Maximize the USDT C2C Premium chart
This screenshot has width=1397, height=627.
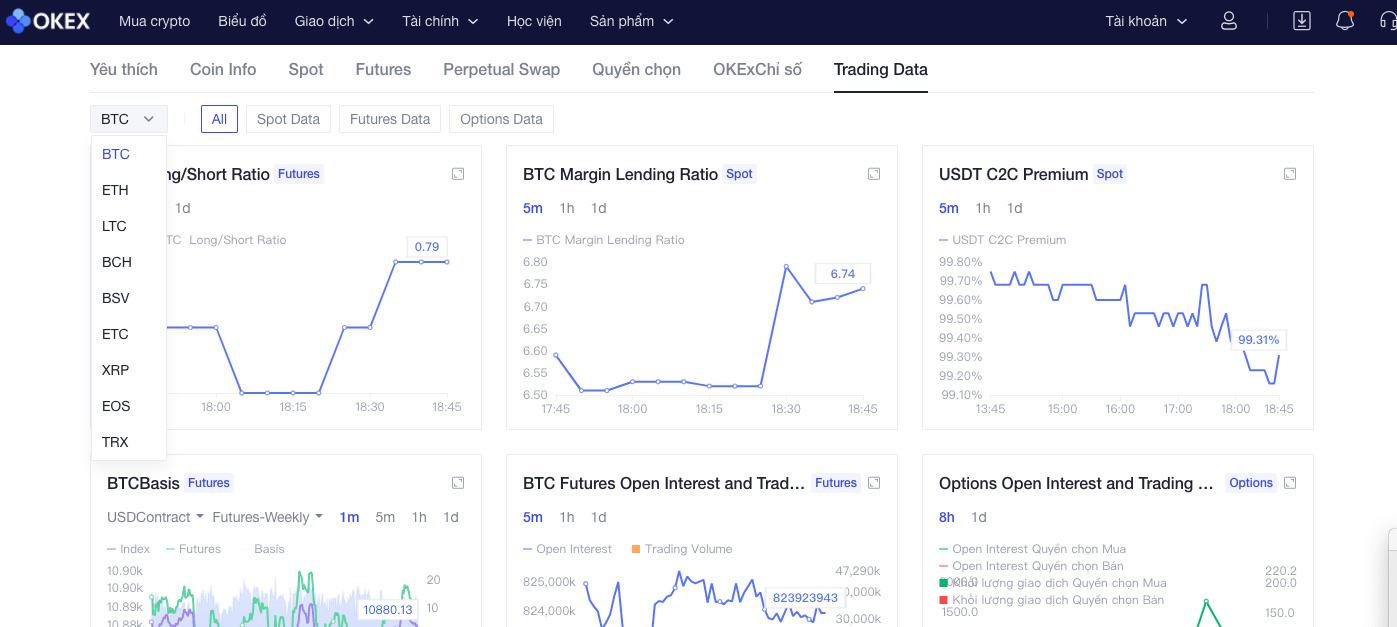click(1290, 174)
